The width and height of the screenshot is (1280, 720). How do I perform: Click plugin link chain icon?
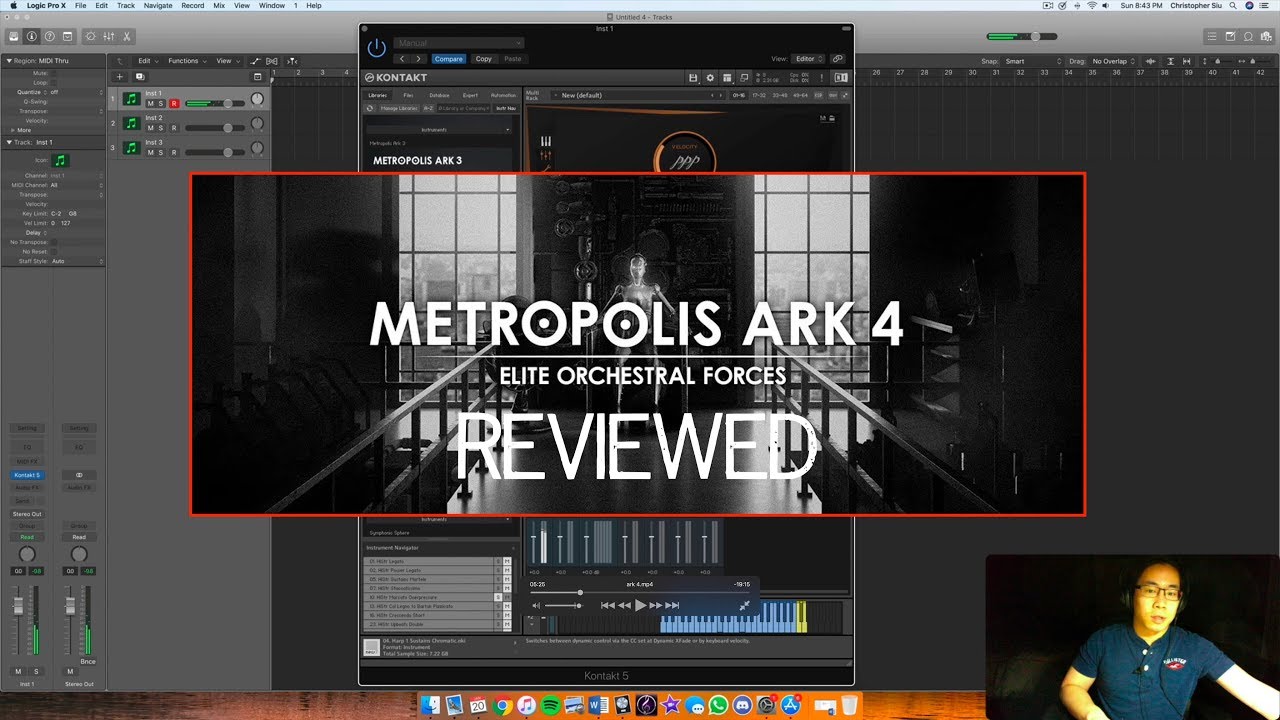pyautogui.click(x=838, y=59)
